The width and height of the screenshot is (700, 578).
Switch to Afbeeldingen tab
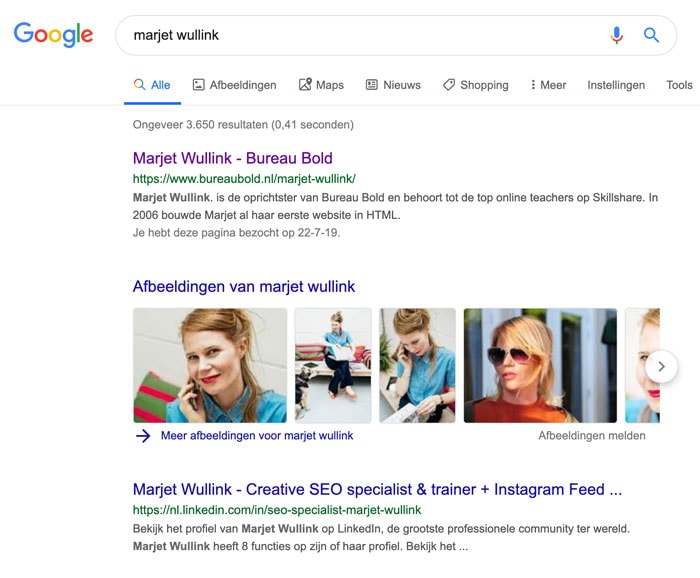pyautogui.click(x=234, y=85)
